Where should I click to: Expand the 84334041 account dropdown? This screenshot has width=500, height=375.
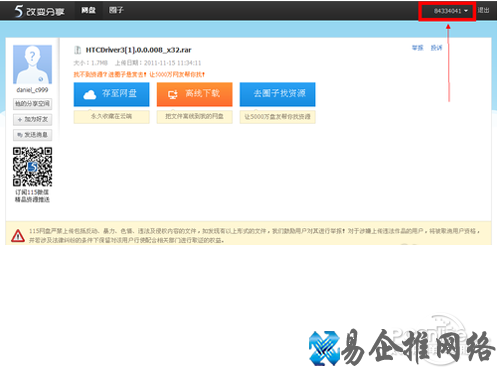tap(450, 11)
